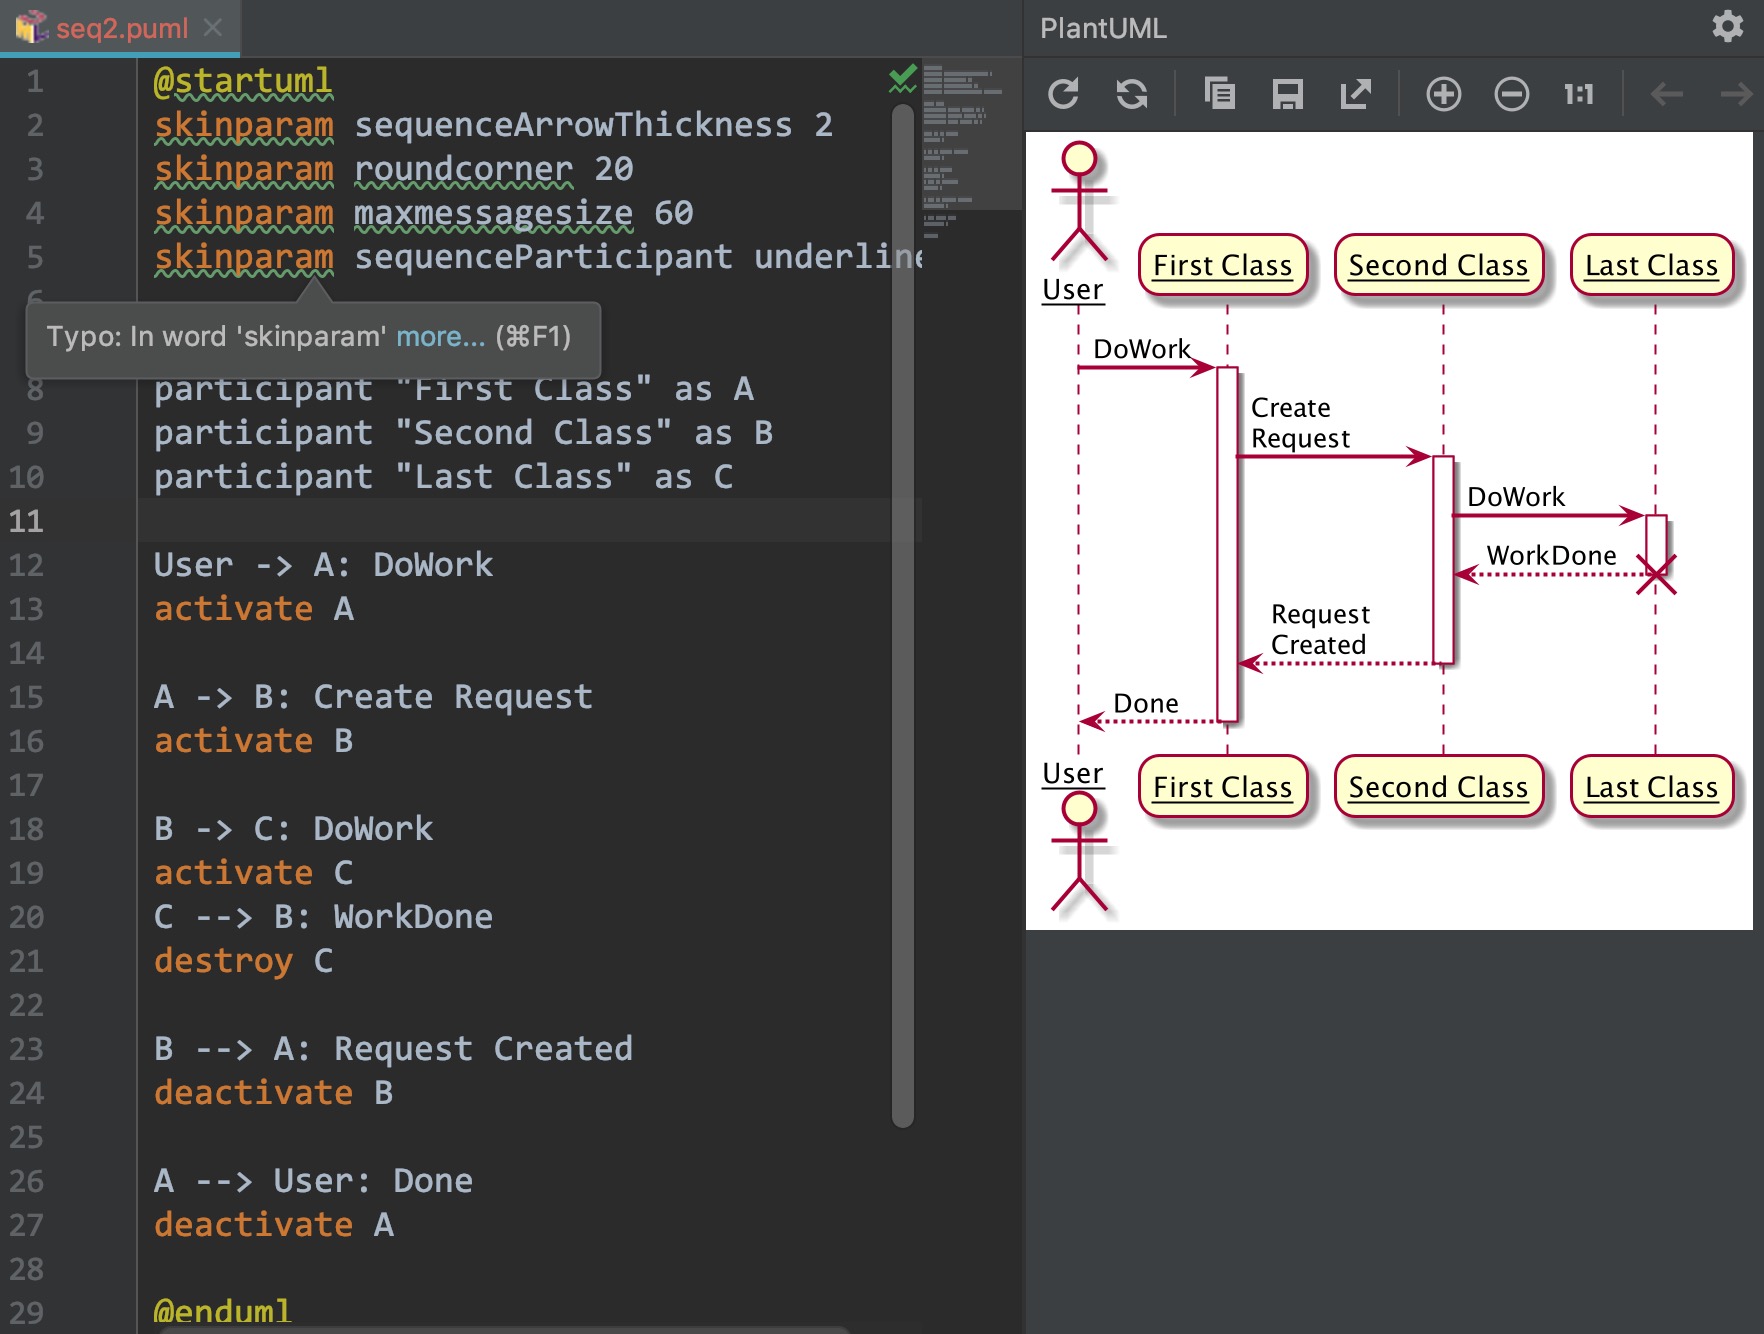Open diagram in external window icon

1355,94
